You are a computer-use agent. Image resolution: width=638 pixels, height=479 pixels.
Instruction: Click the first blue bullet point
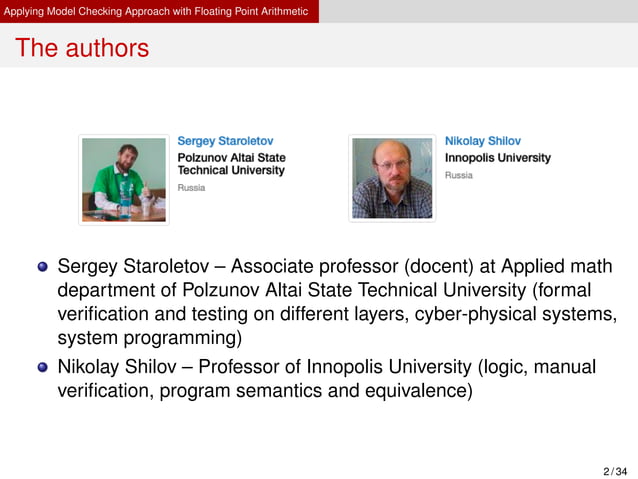(x=43, y=267)
